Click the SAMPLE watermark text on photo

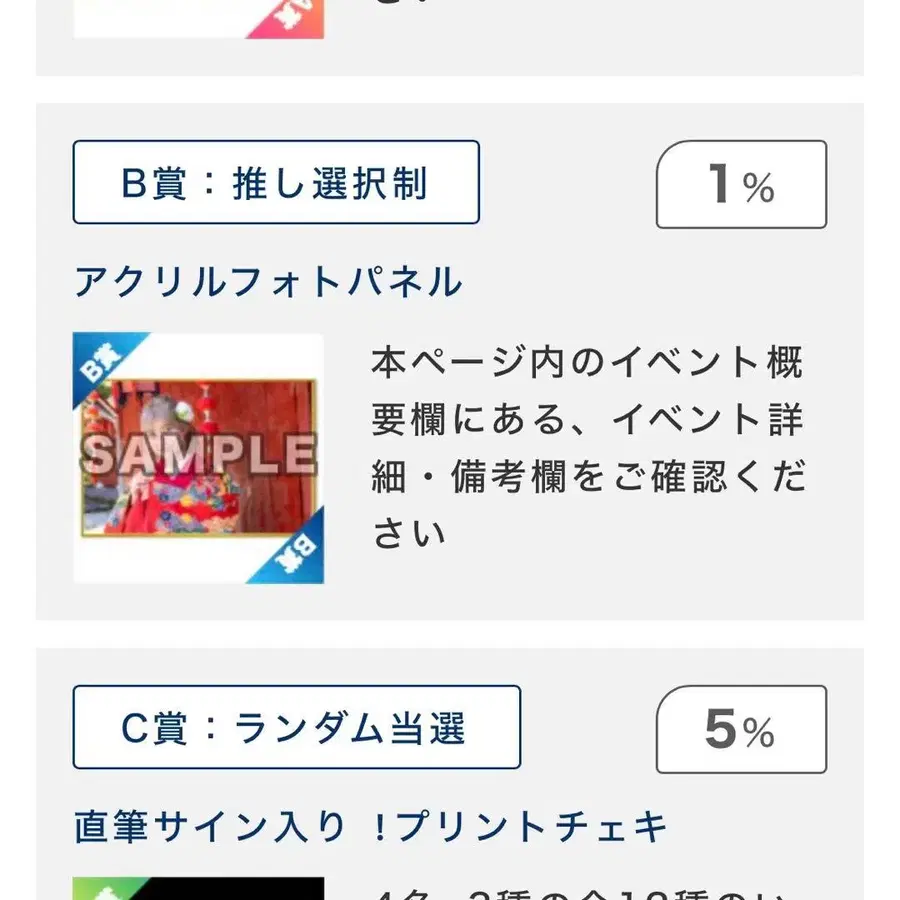coord(198,455)
